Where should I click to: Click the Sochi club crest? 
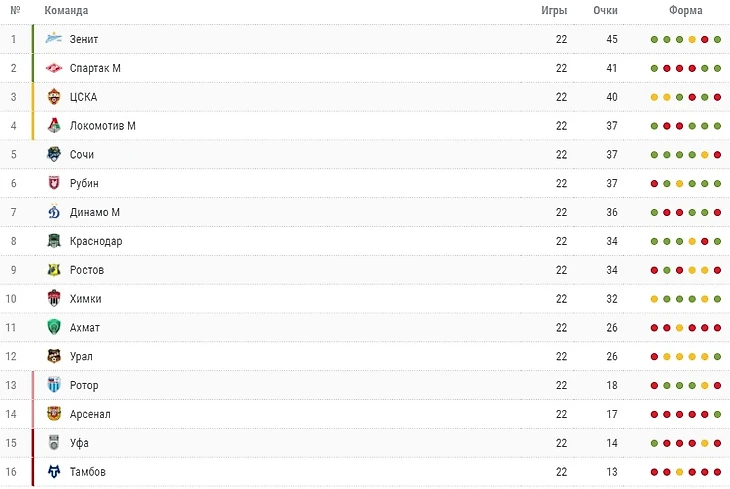point(54,154)
